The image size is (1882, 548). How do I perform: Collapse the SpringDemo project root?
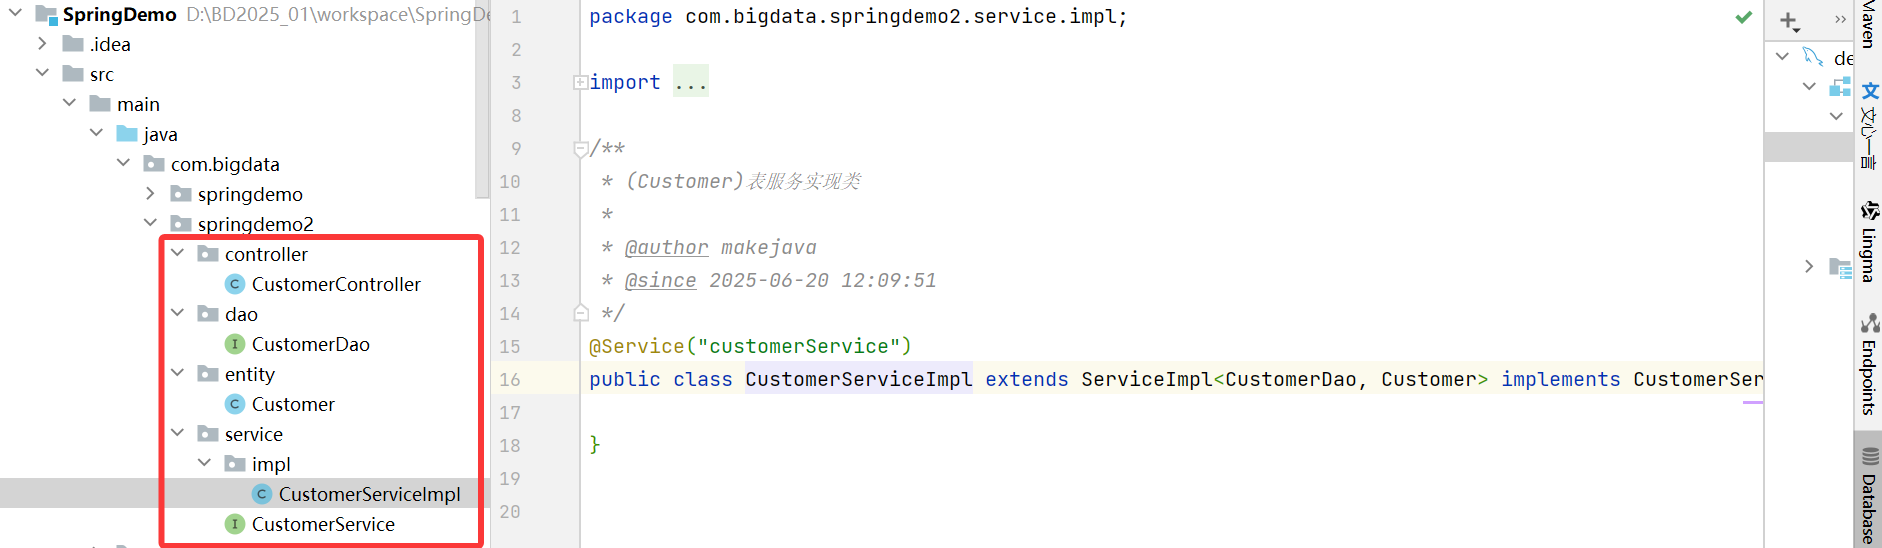(x=15, y=14)
